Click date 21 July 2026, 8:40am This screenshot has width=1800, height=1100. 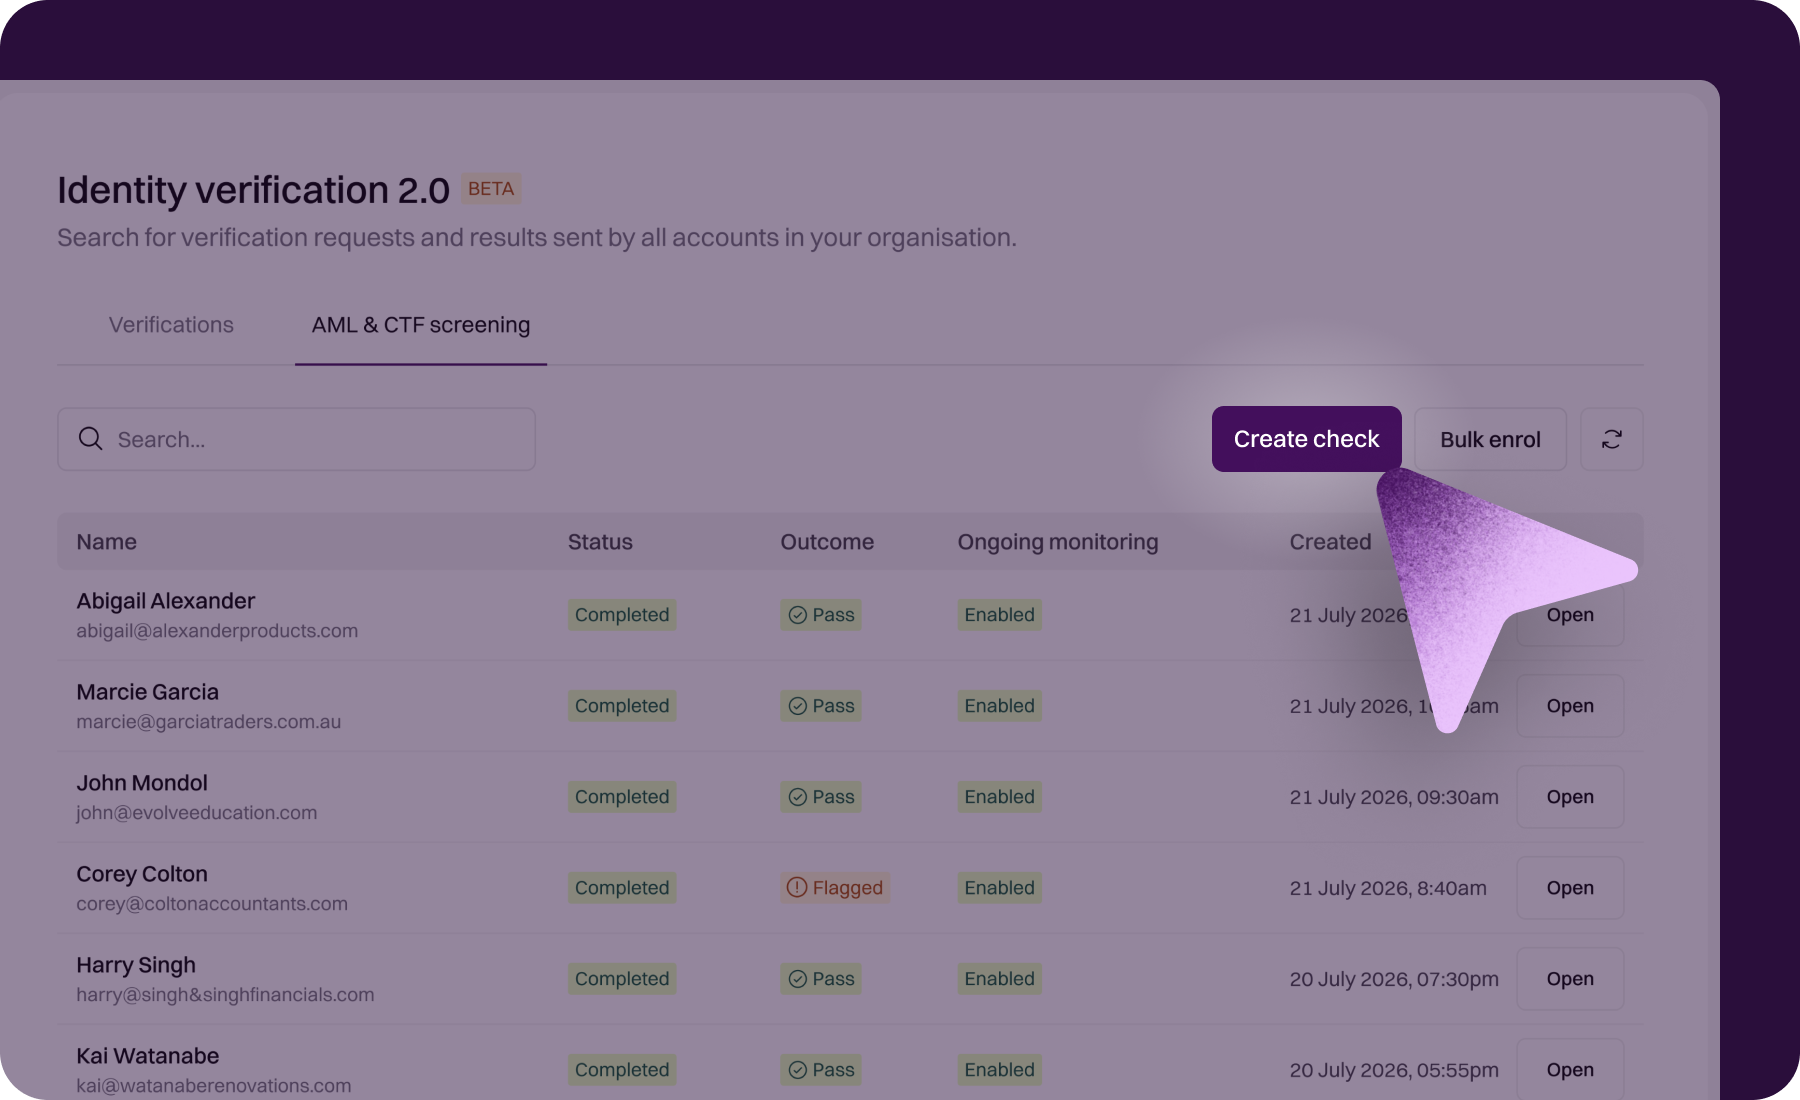(1388, 888)
